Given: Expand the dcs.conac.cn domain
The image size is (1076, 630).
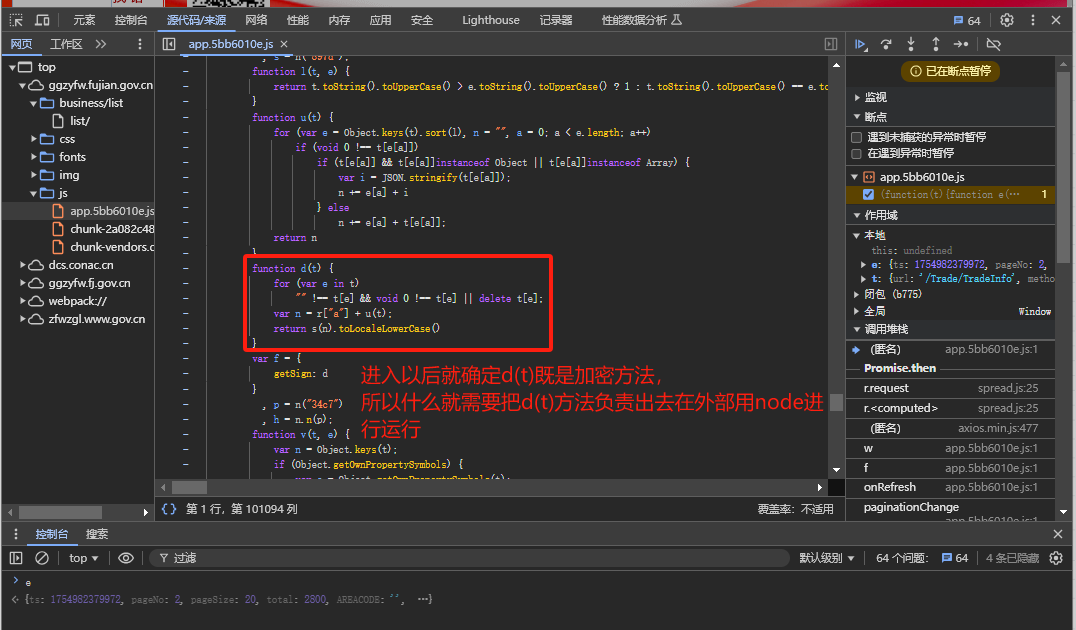Looking at the screenshot, I should 23,265.
